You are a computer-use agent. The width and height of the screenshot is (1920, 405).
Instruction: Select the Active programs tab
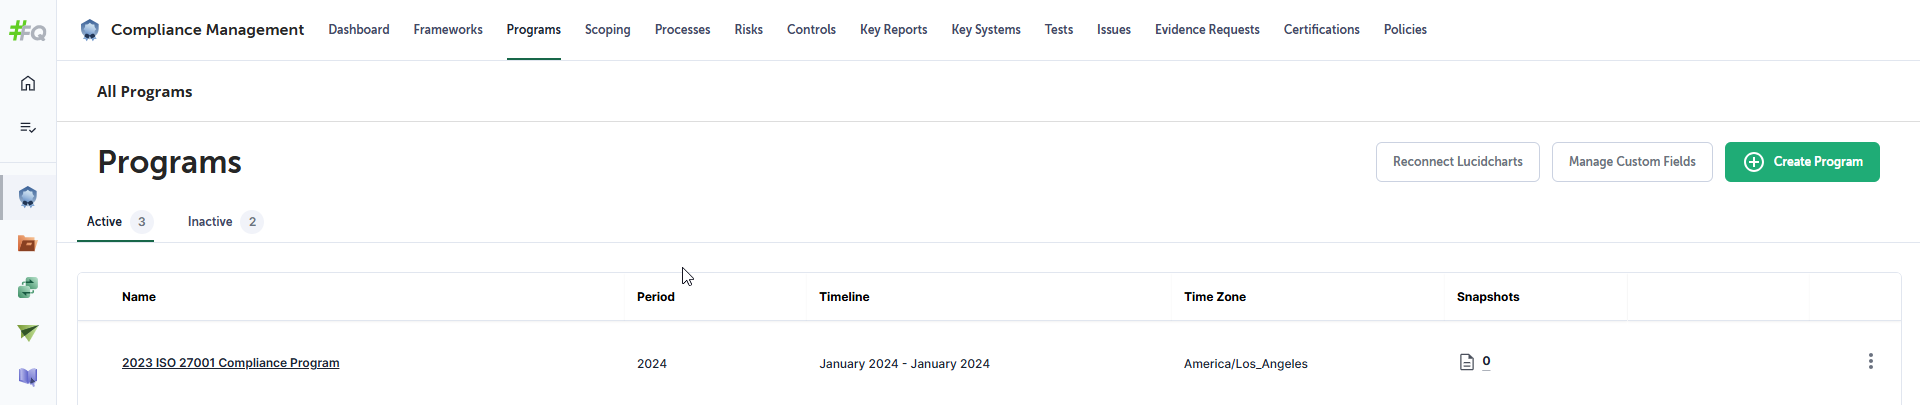[116, 222]
